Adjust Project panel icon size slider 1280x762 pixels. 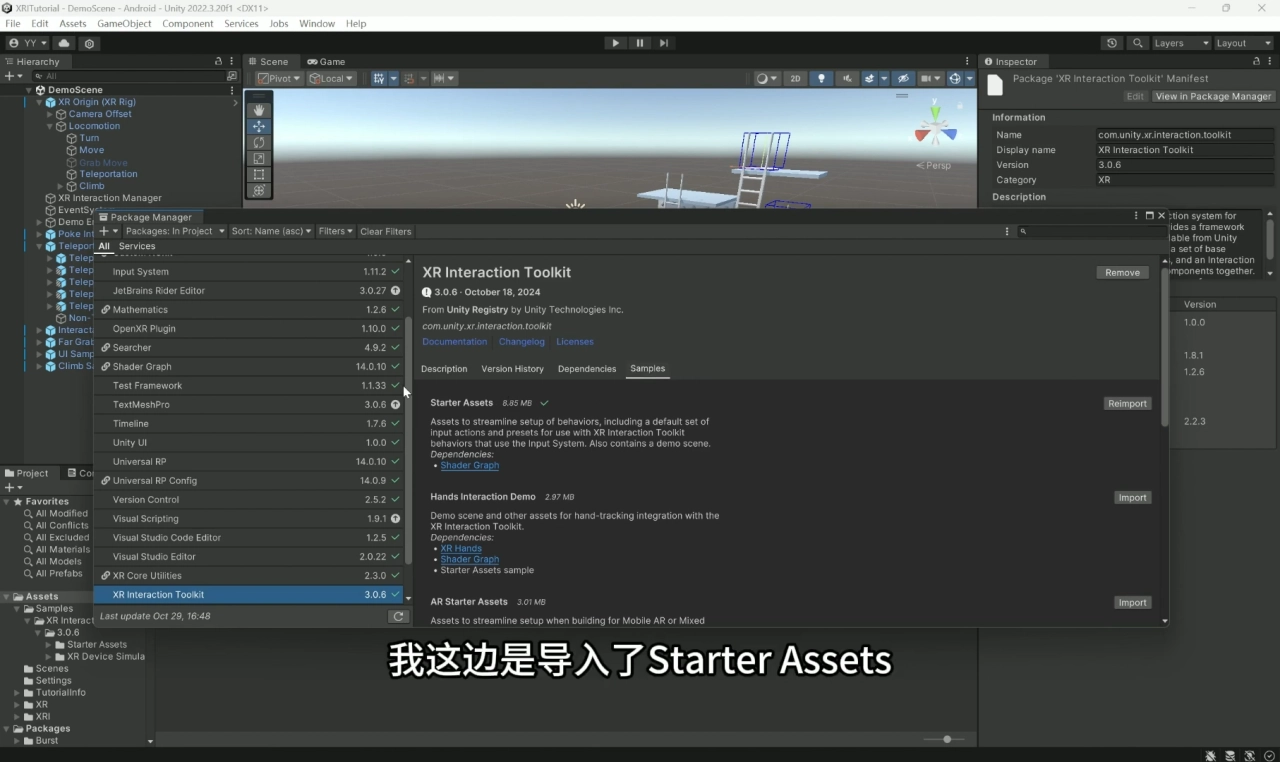(946, 739)
